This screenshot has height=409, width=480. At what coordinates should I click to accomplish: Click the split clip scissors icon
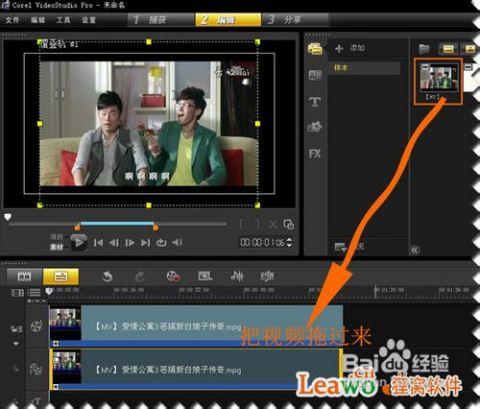(x=273, y=224)
